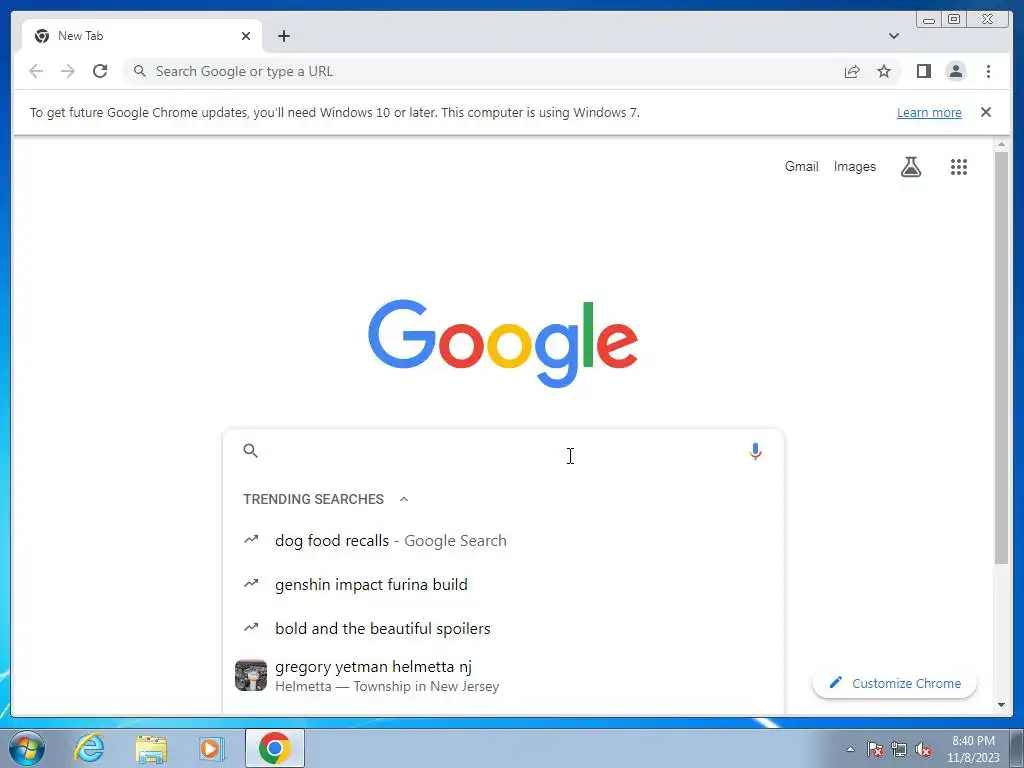The width and height of the screenshot is (1024, 768).
Task: Click the scrollbar up arrow
Action: pyautogui.click(x=1001, y=144)
